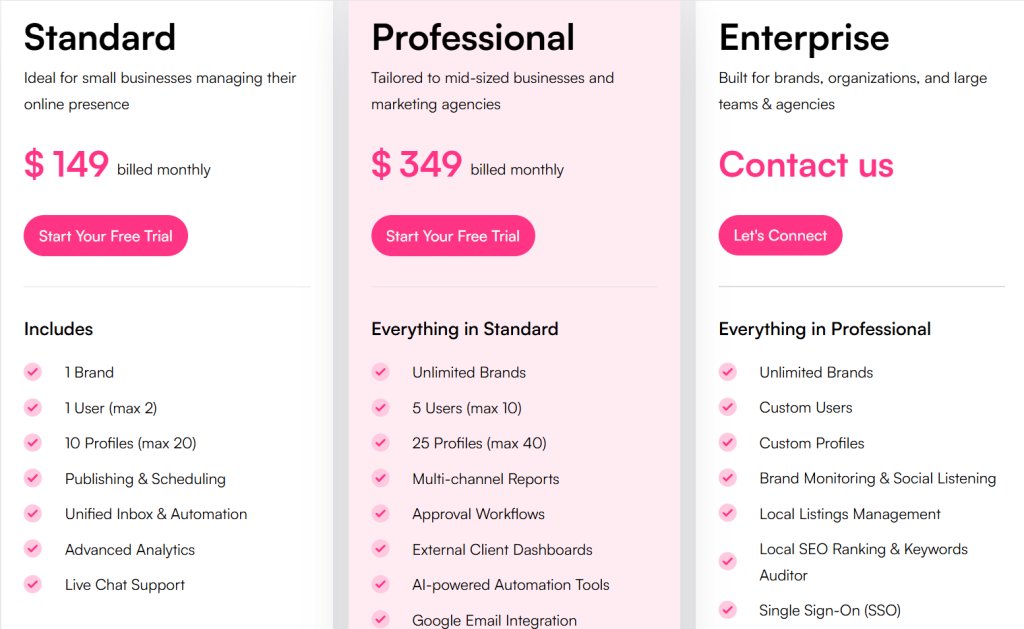The image size is (1024, 629).
Task: Start the free trial for Standard plan
Action: click(106, 236)
